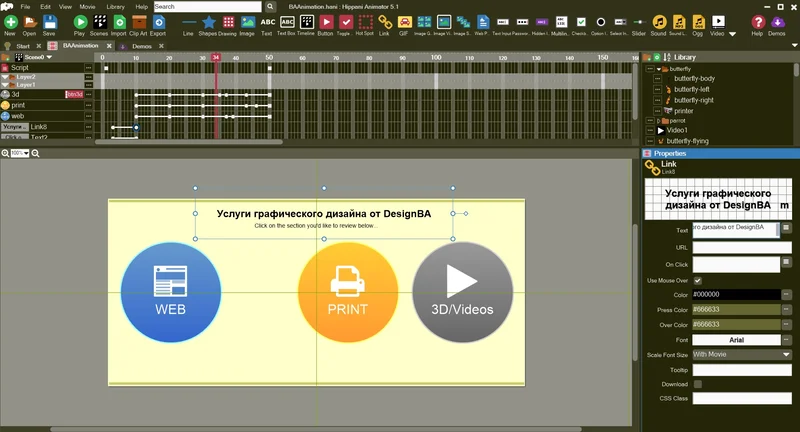Select the Shapes star tool
Image resolution: width=800 pixels, height=432 pixels.
coord(208,25)
